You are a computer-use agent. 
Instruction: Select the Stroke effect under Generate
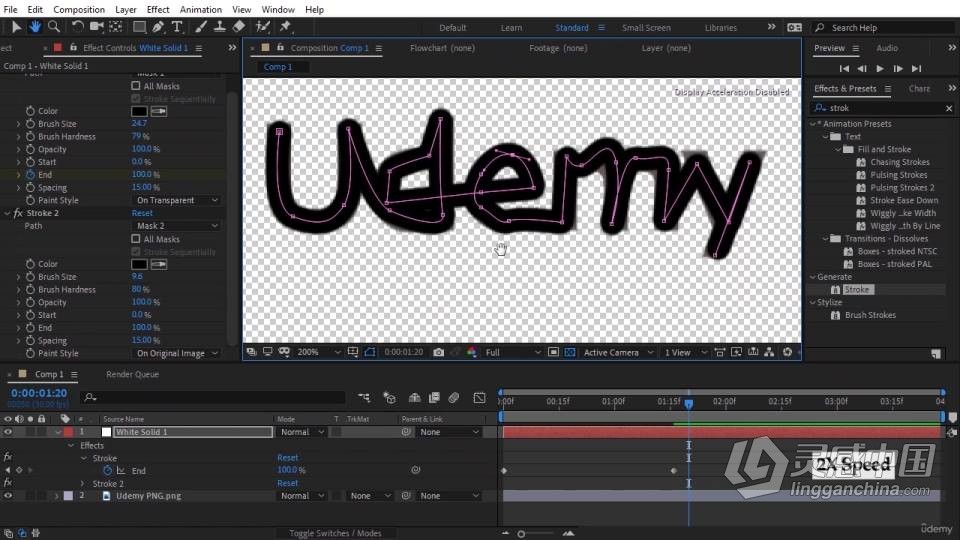pos(856,290)
